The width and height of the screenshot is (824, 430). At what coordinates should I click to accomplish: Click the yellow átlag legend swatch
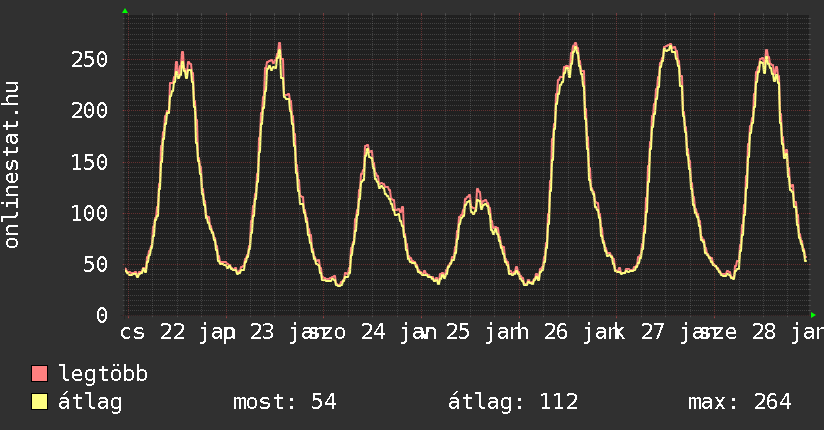point(40,403)
